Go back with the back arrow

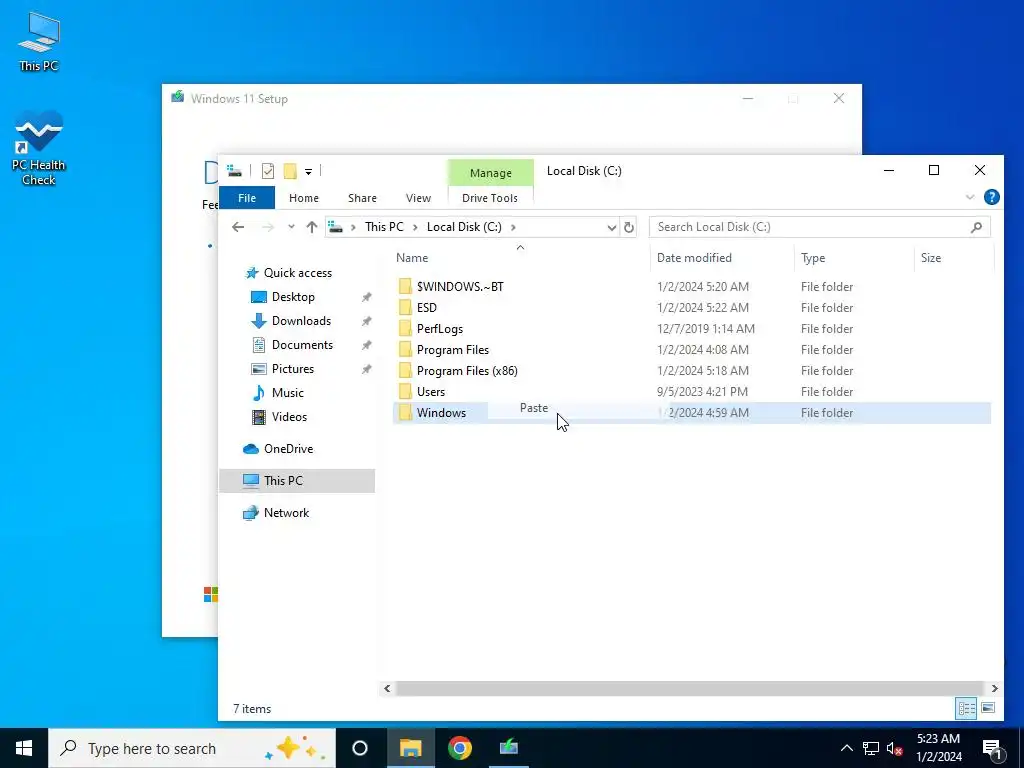(238, 227)
